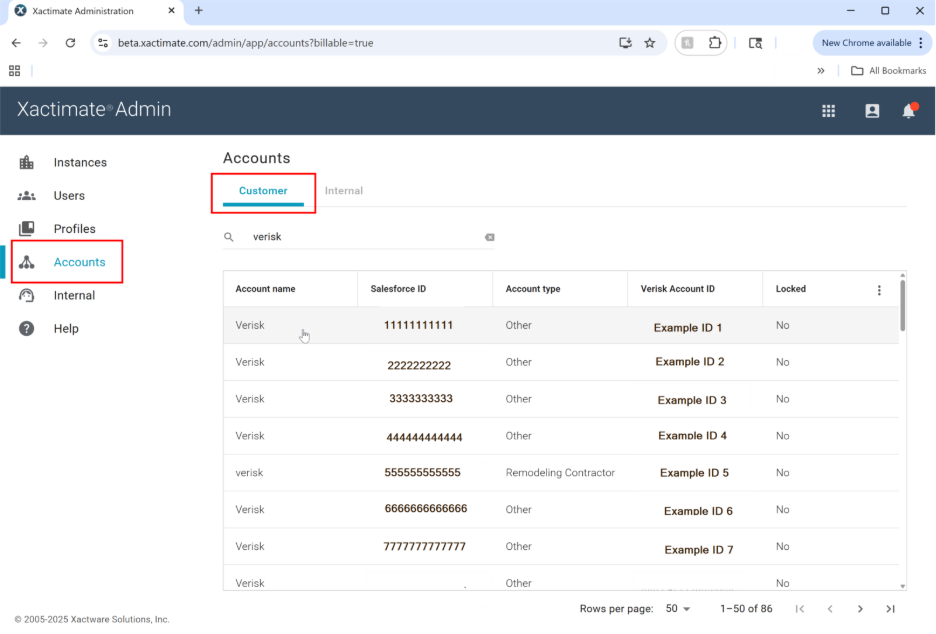Sort by Account name column header
The width and height of the screenshot is (936, 634).
(265, 289)
